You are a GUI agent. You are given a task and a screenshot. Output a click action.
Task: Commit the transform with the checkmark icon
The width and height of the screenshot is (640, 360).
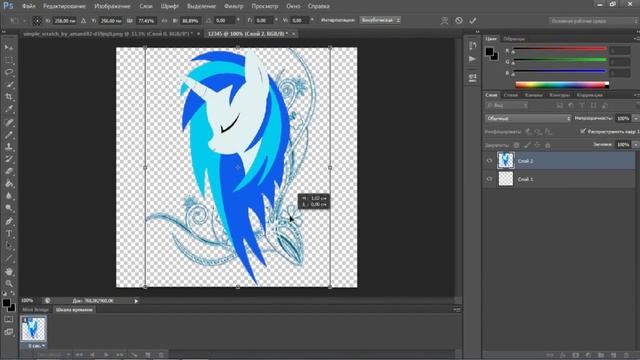click(x=473, y=20)
